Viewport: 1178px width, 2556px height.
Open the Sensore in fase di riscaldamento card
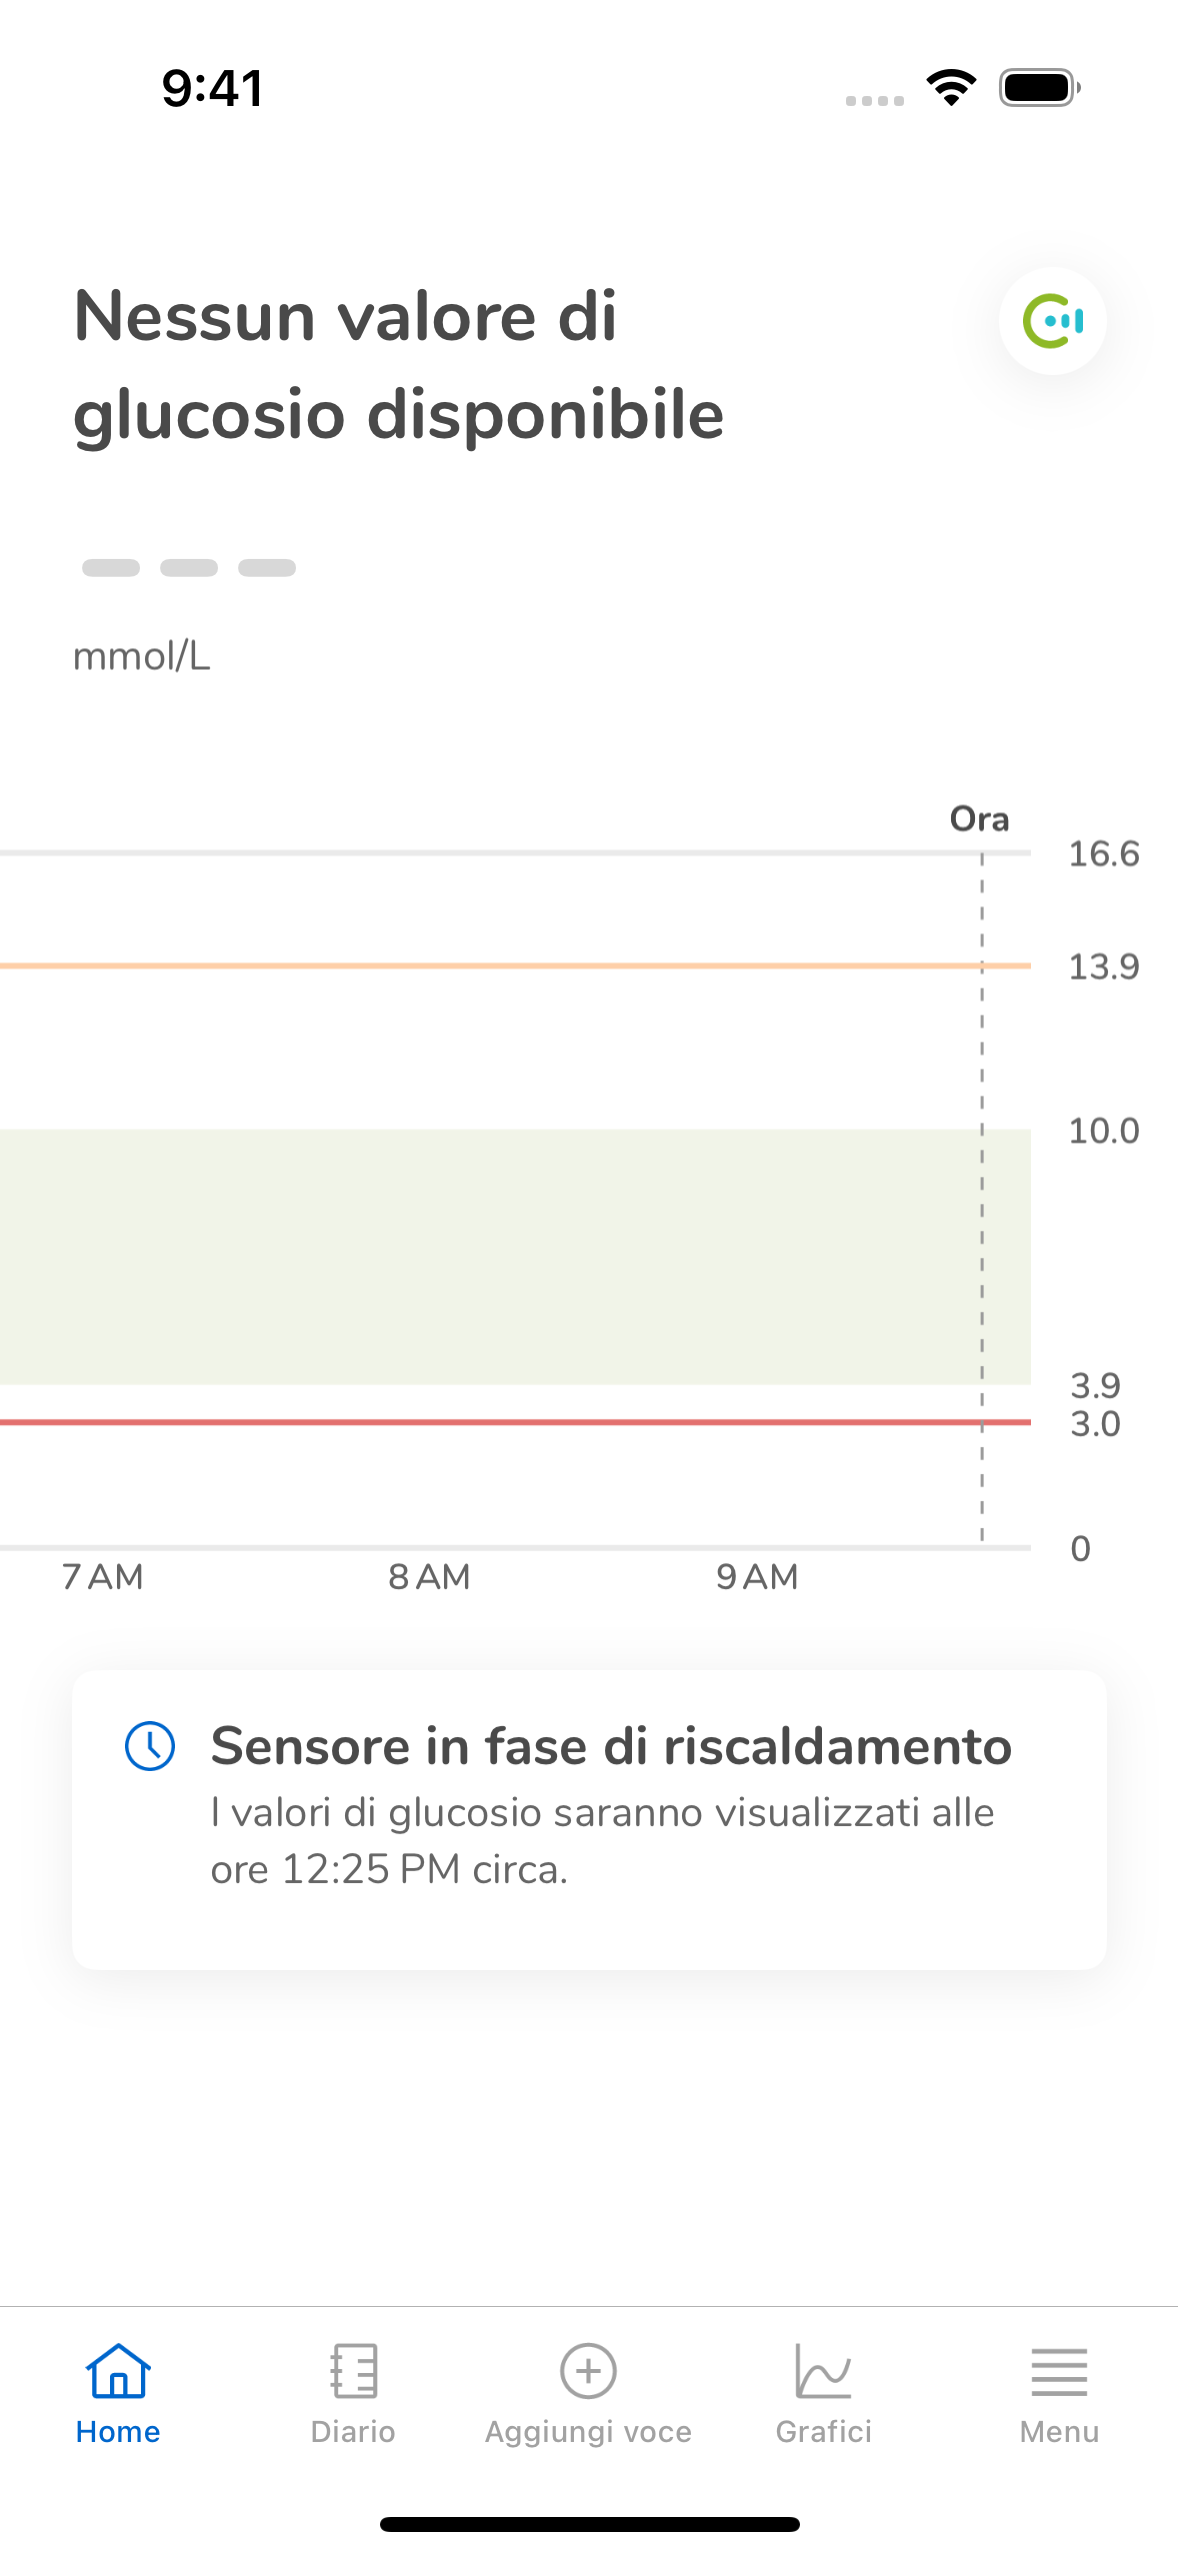589,1820
